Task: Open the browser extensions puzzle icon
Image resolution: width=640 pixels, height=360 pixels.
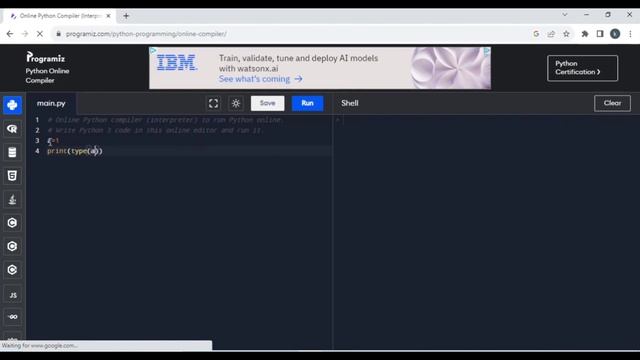Action: point(585,34)
